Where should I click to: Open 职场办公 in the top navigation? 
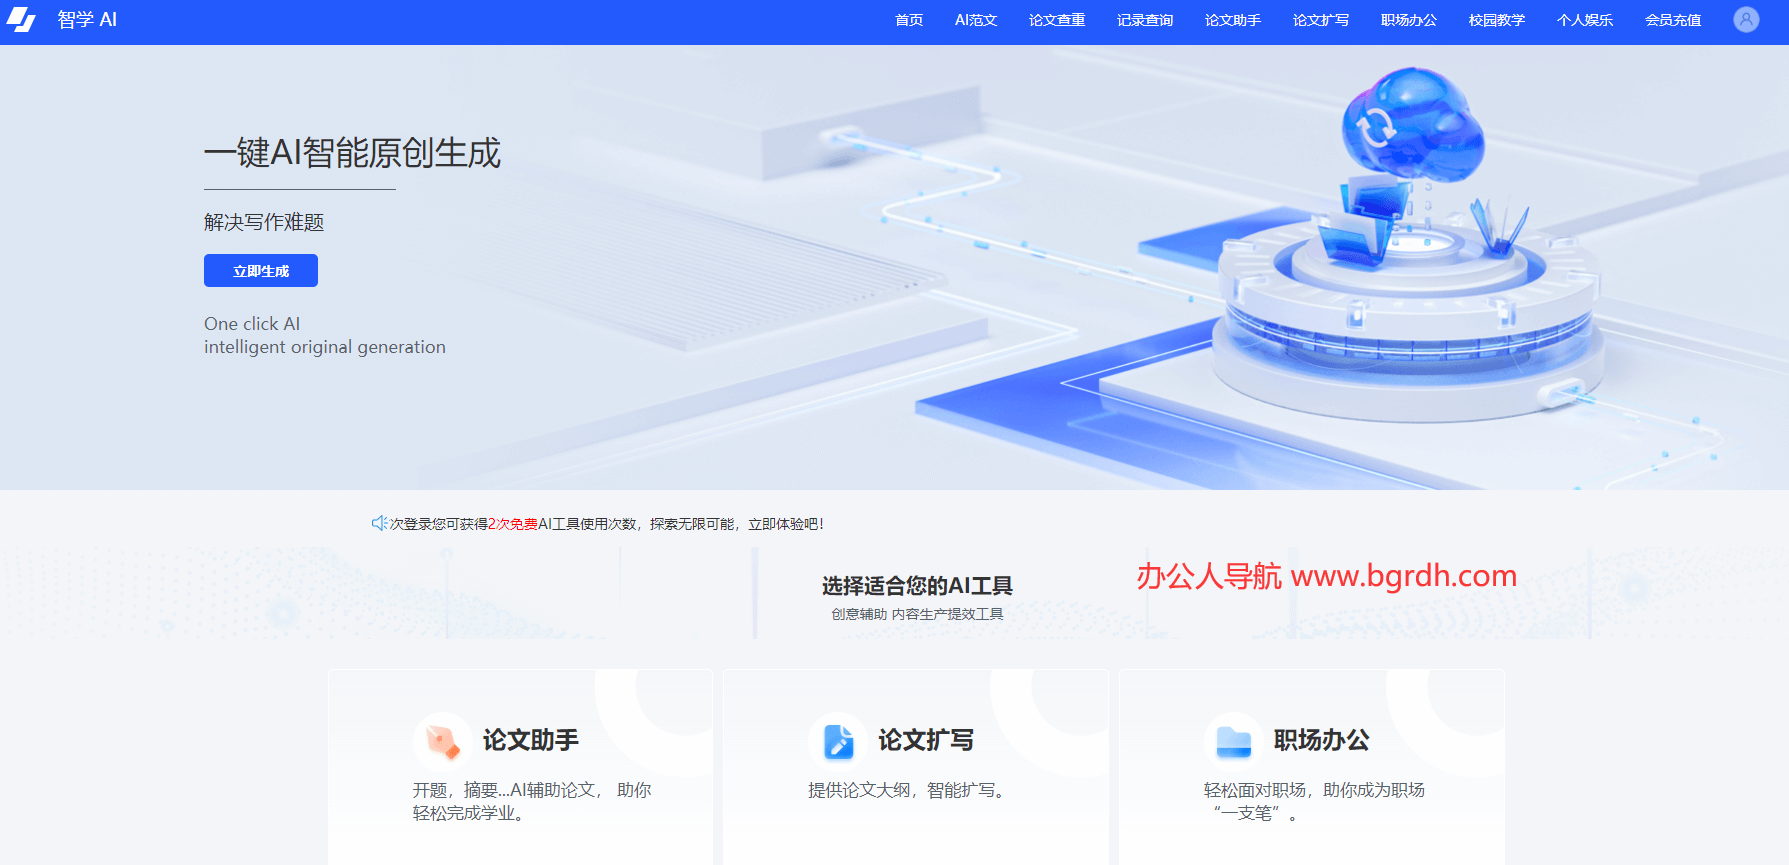(x=1408, y=20)
